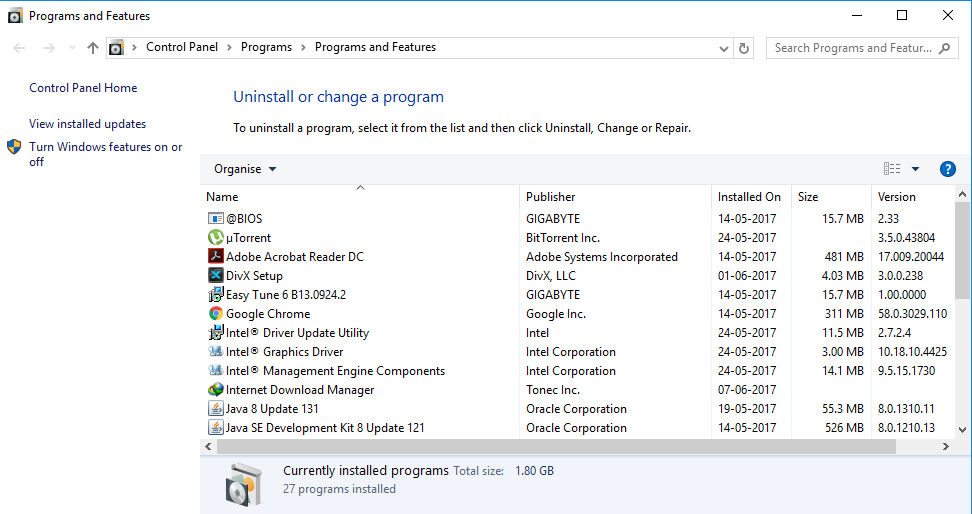Viewport: 972px width, 514px height.
Task: Click the shield icon beside Windows features
Action: point(14,147)
